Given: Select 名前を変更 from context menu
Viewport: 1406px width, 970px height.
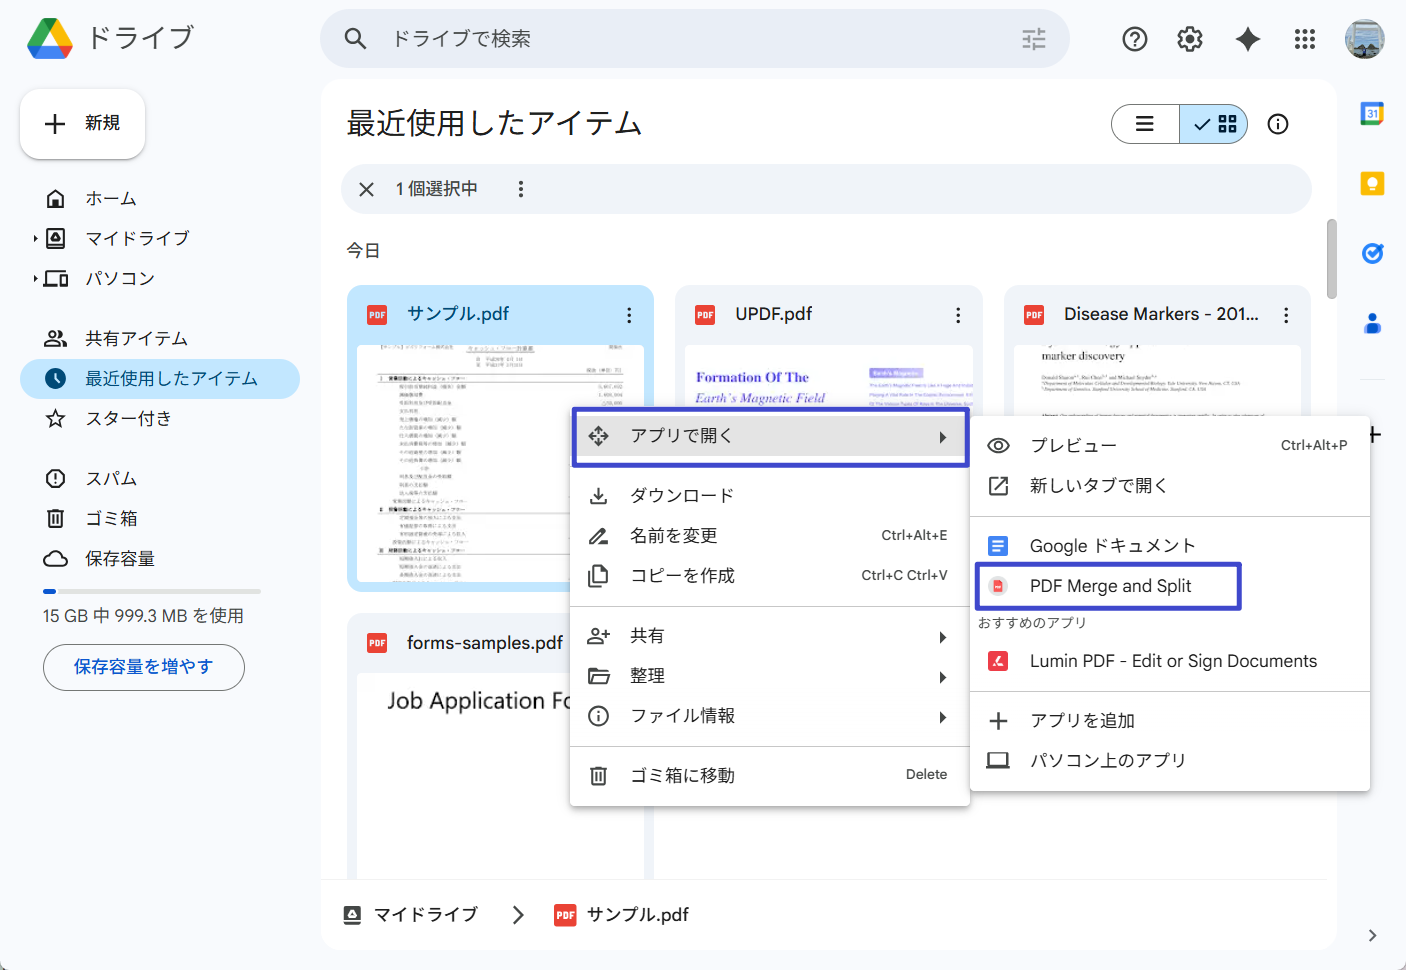Looking at the screenshot, I should (x=770, y=536).
